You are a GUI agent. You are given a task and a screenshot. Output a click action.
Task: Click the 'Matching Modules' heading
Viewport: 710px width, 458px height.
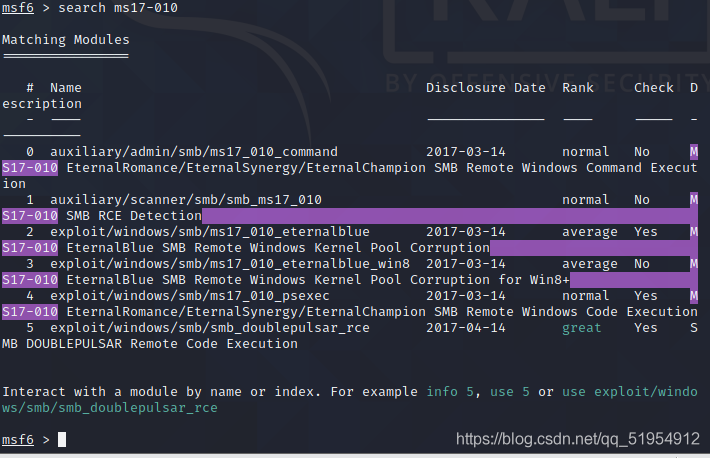pos(66,40)
